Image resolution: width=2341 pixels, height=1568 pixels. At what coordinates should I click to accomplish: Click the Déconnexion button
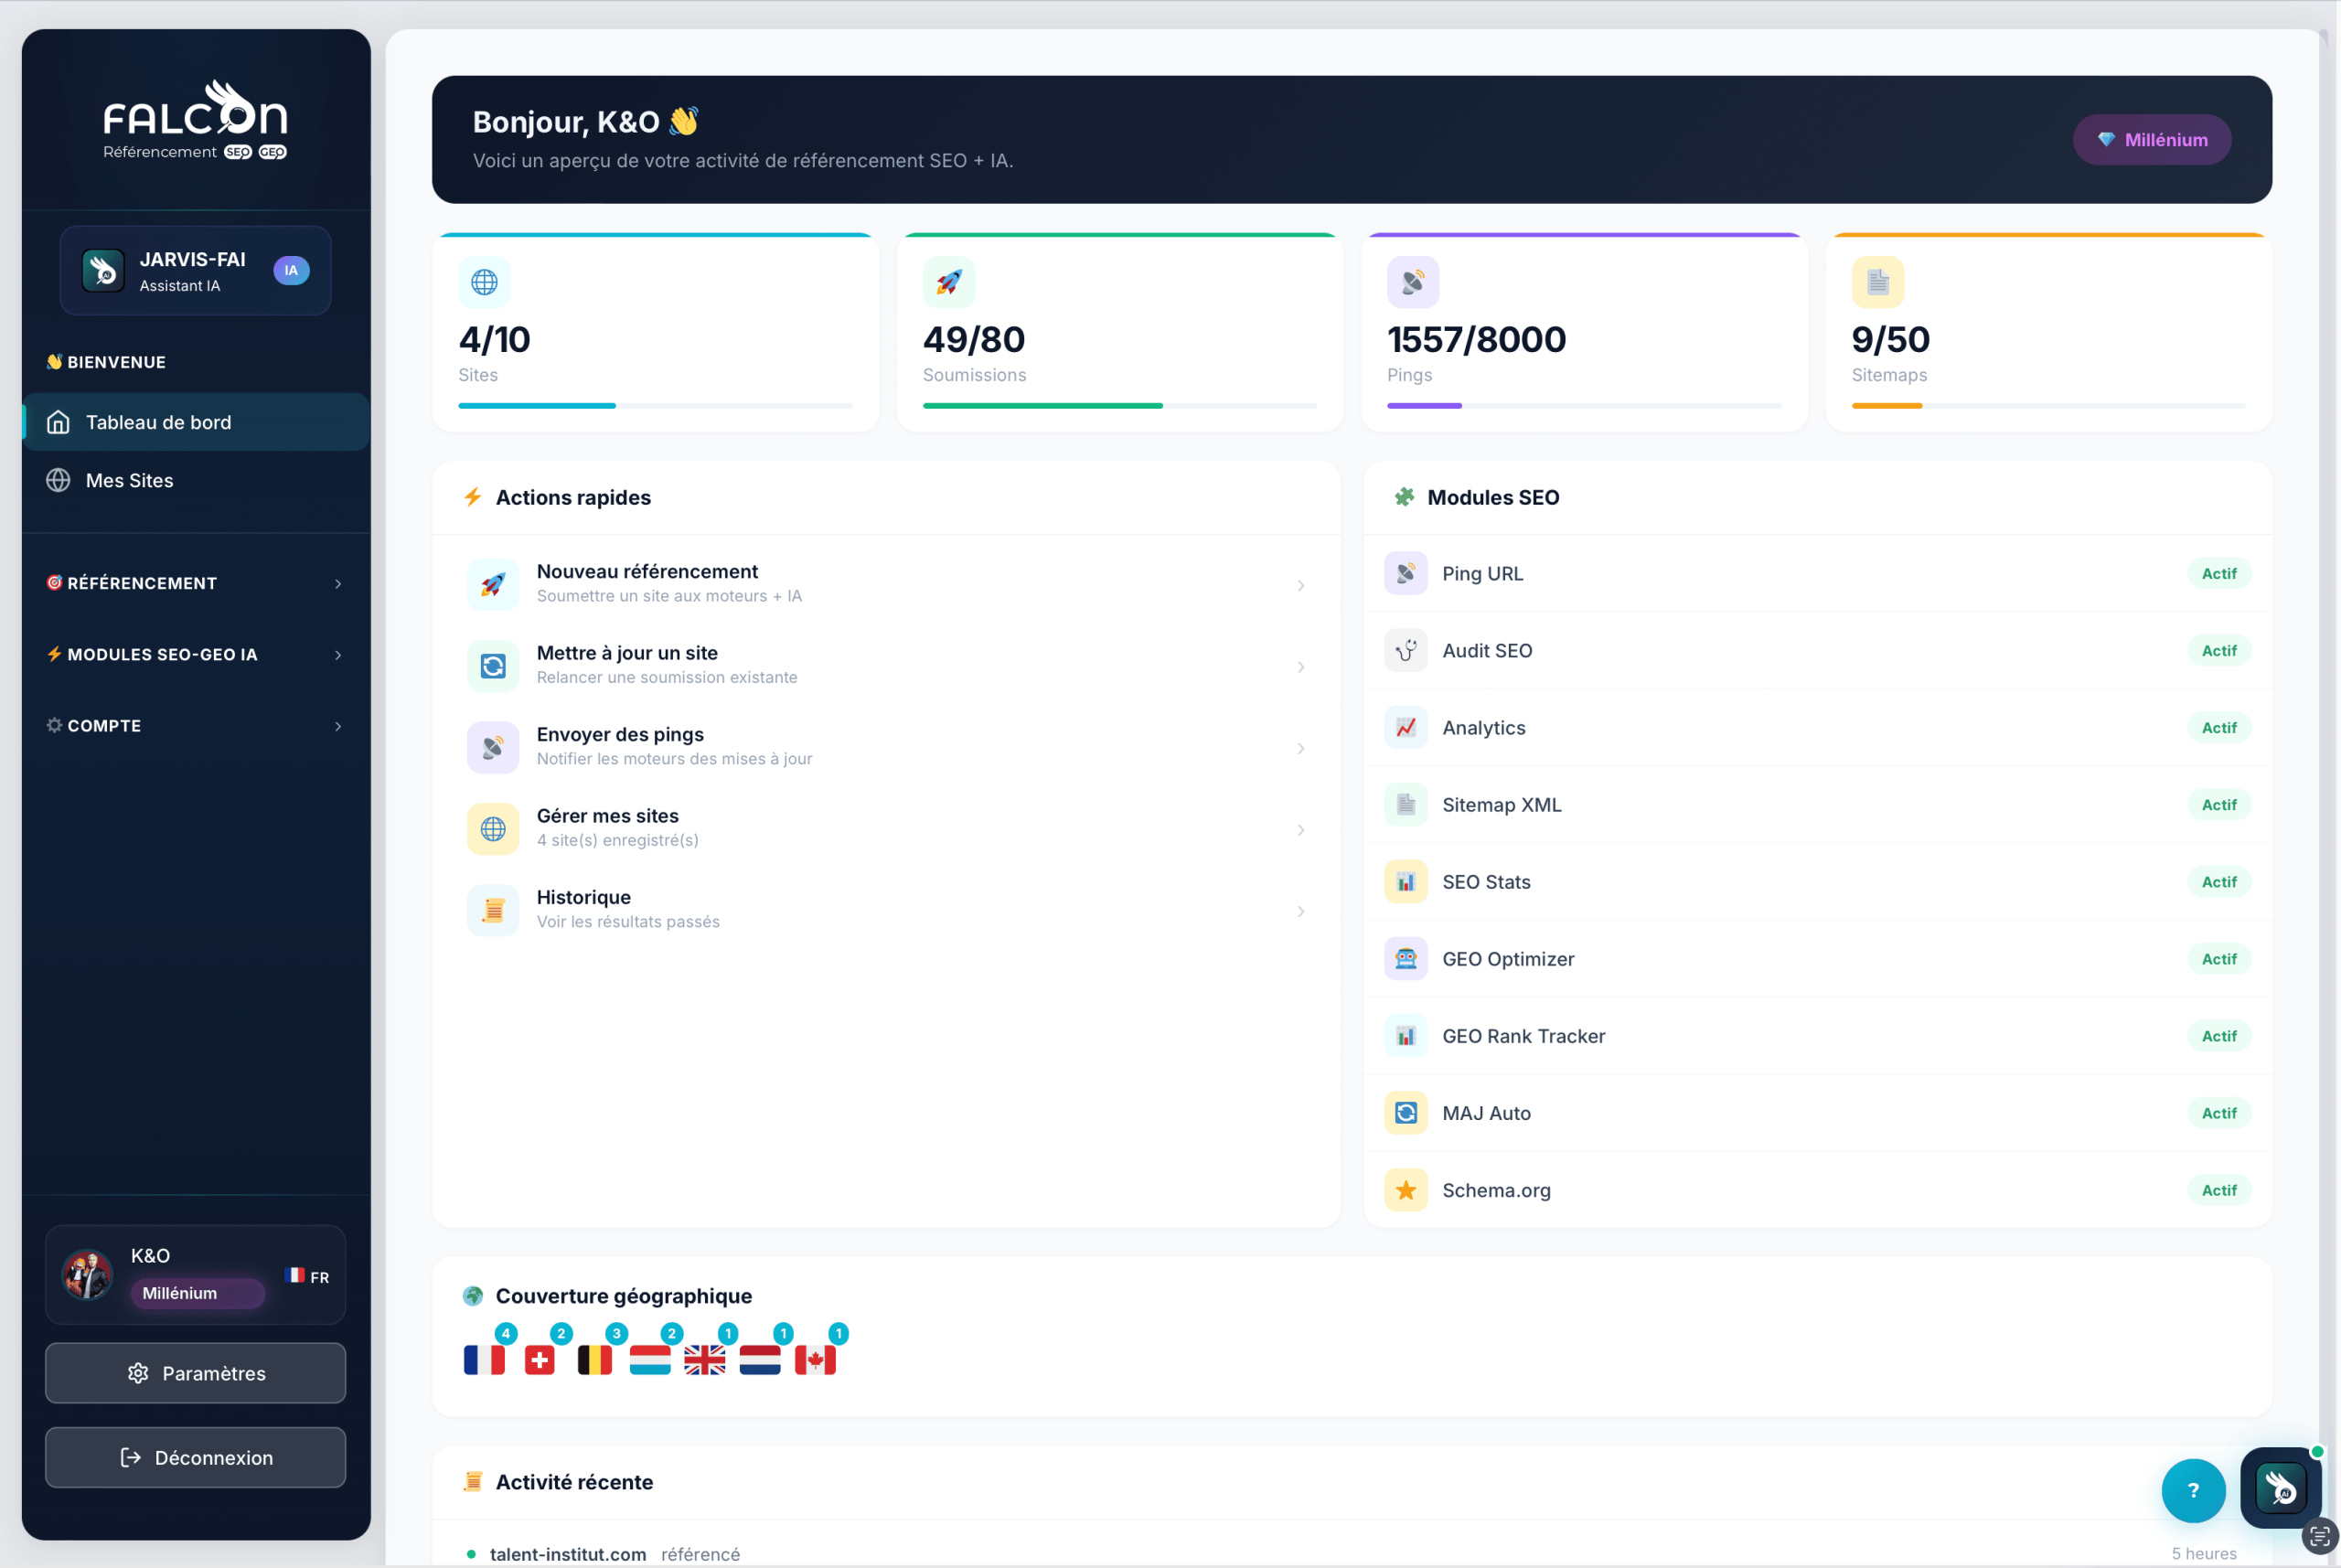196,1457
